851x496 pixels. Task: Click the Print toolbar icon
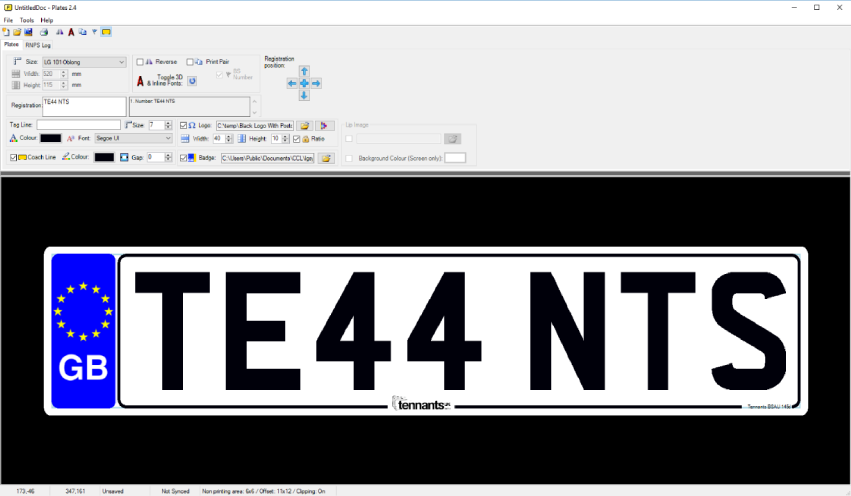click(x=44, y=32)
